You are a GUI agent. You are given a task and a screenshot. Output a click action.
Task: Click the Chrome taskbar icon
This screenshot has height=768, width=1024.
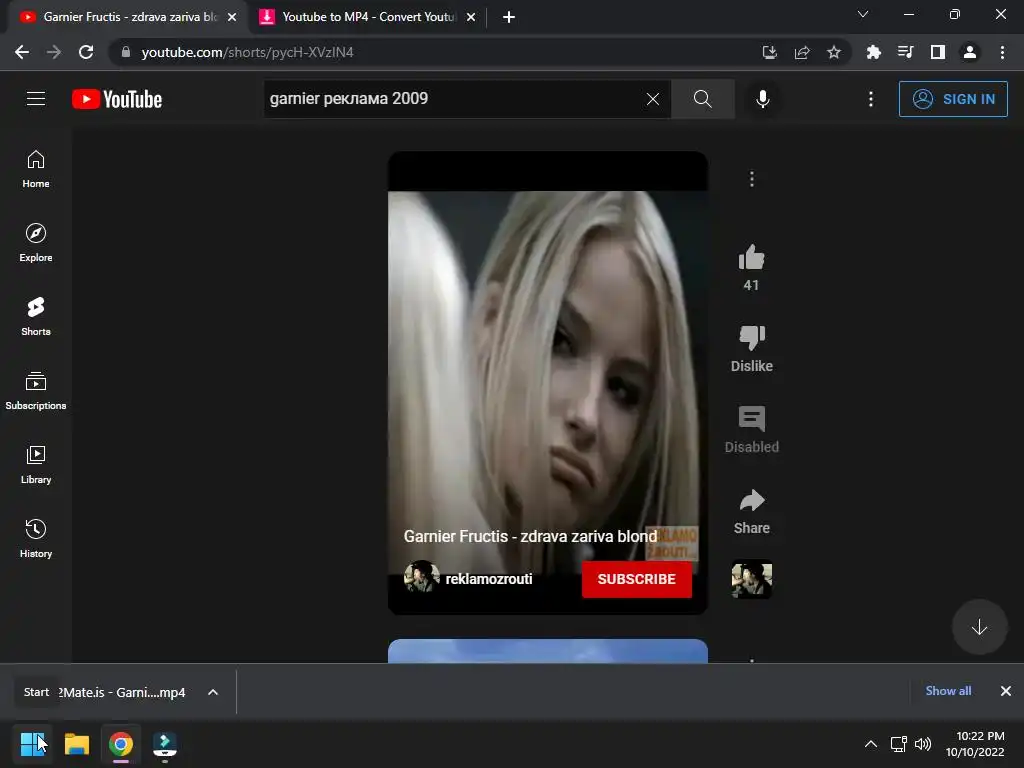tap(121, 744)
